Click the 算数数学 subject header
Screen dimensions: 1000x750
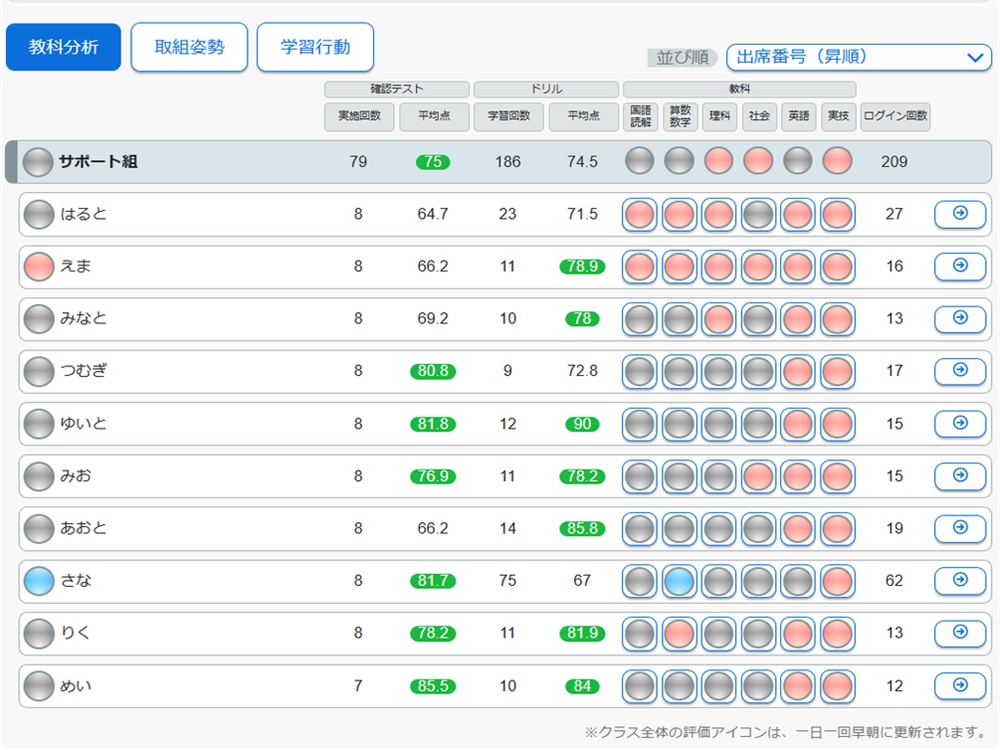pos(680,116)
